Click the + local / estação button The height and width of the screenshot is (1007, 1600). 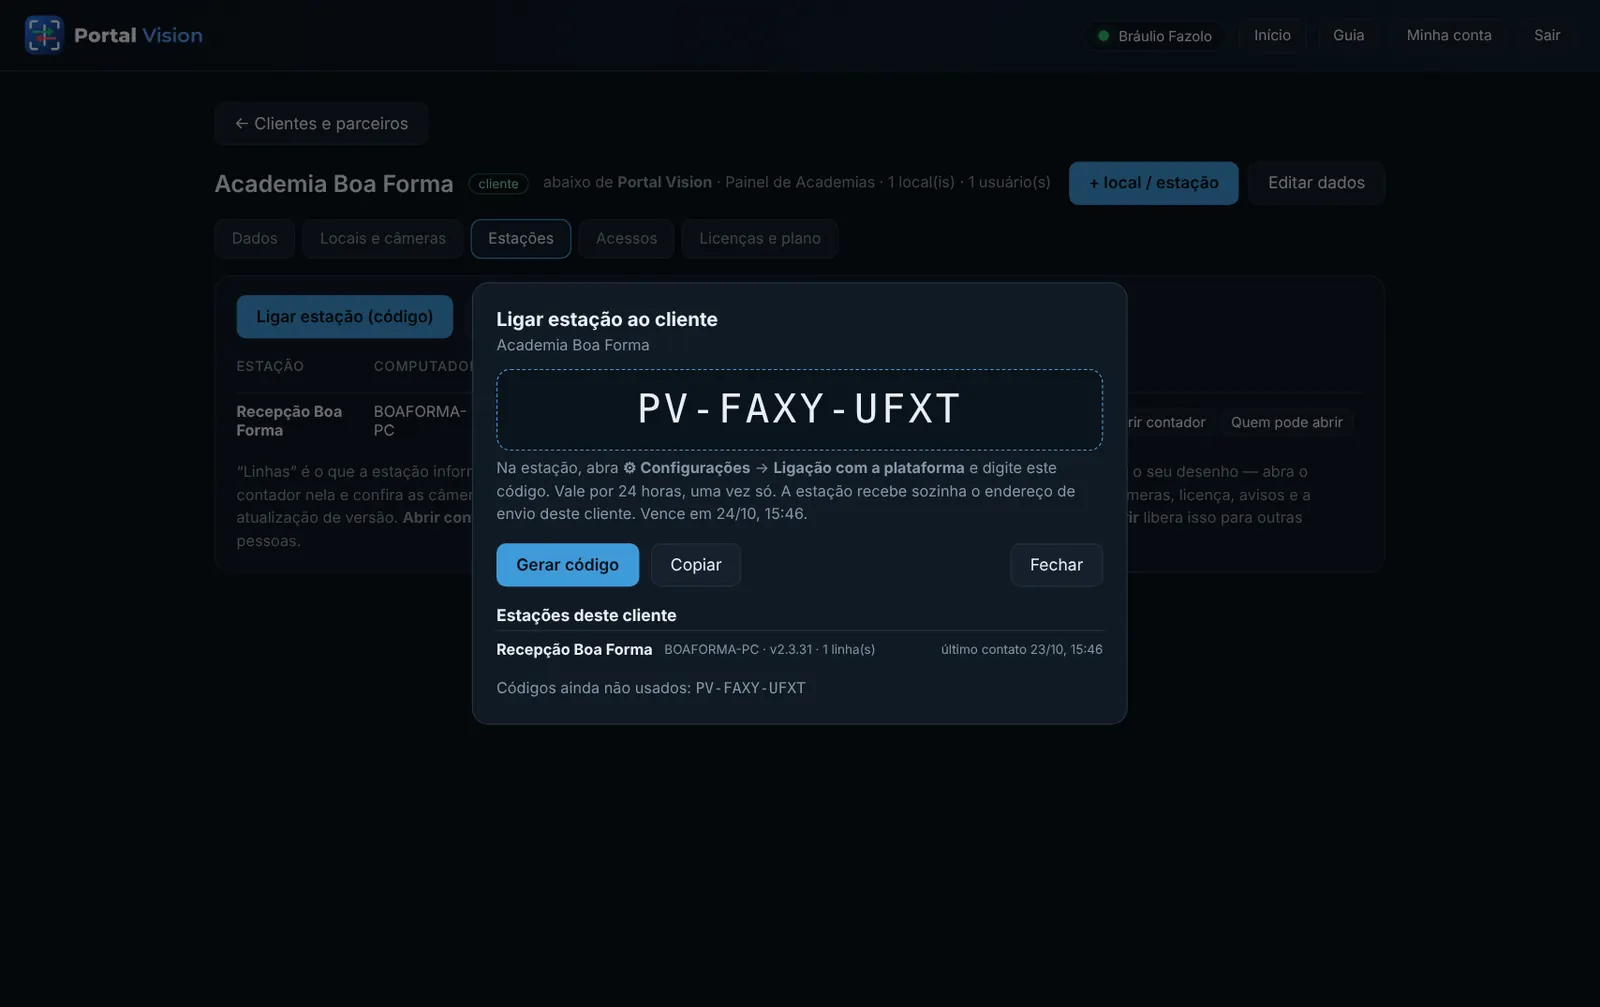coord(1153,183)
